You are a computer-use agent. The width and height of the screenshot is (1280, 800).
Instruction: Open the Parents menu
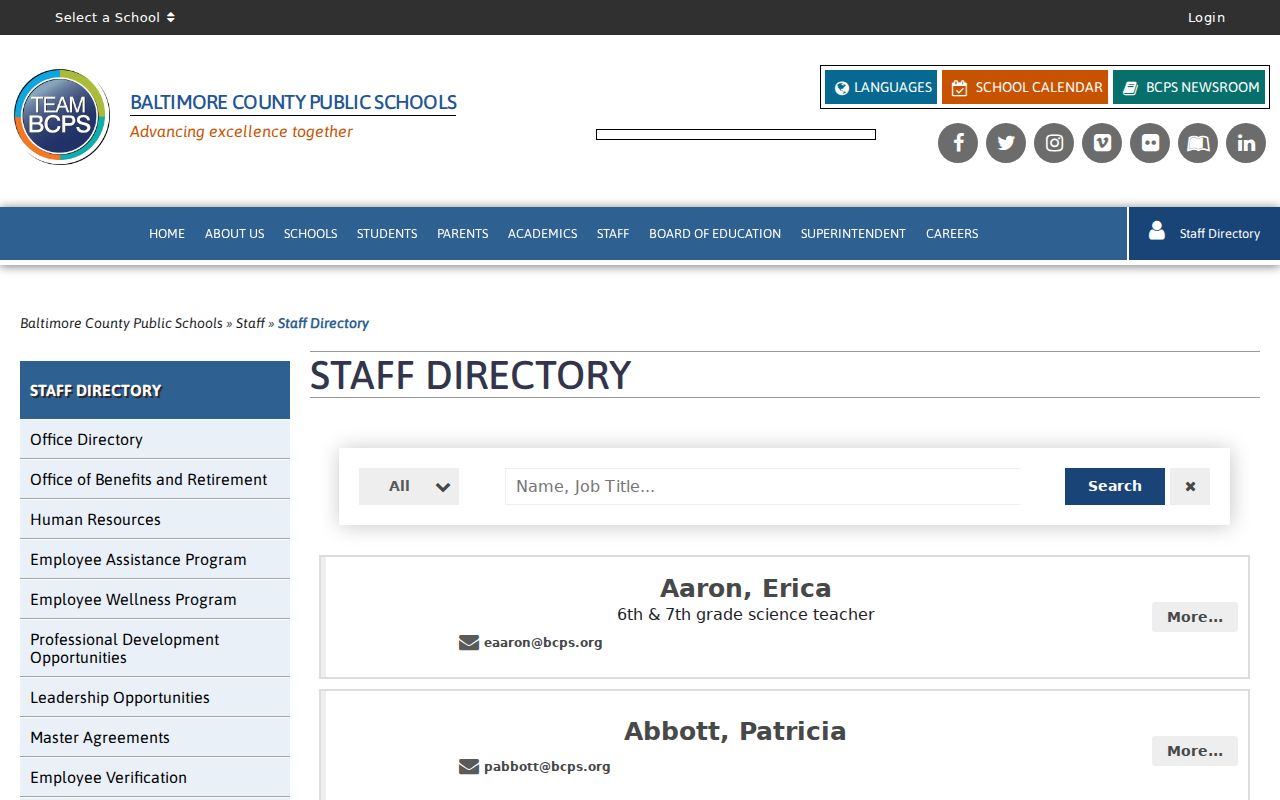[463, 233]
